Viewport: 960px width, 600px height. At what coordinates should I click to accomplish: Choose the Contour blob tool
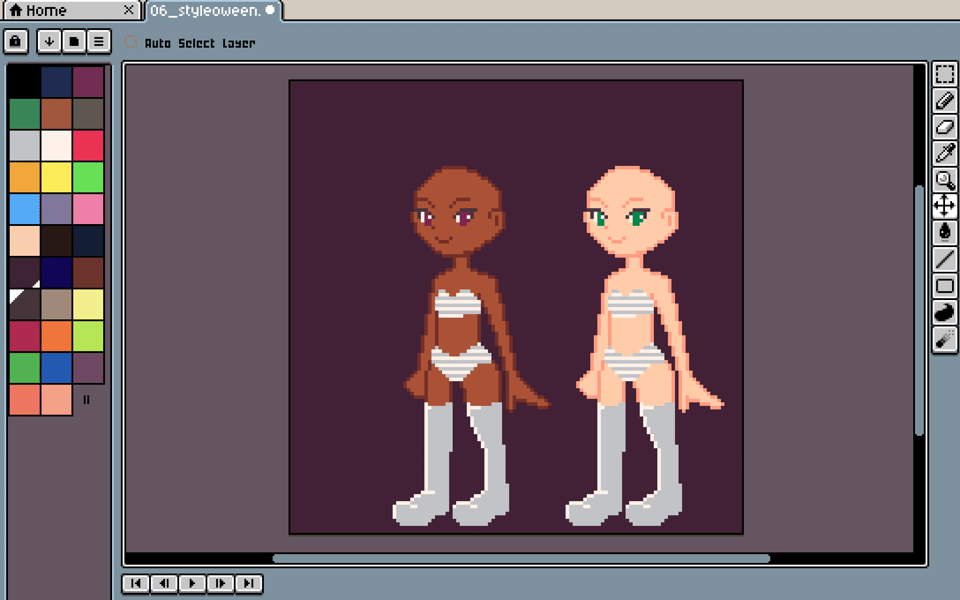coord(945,313)
